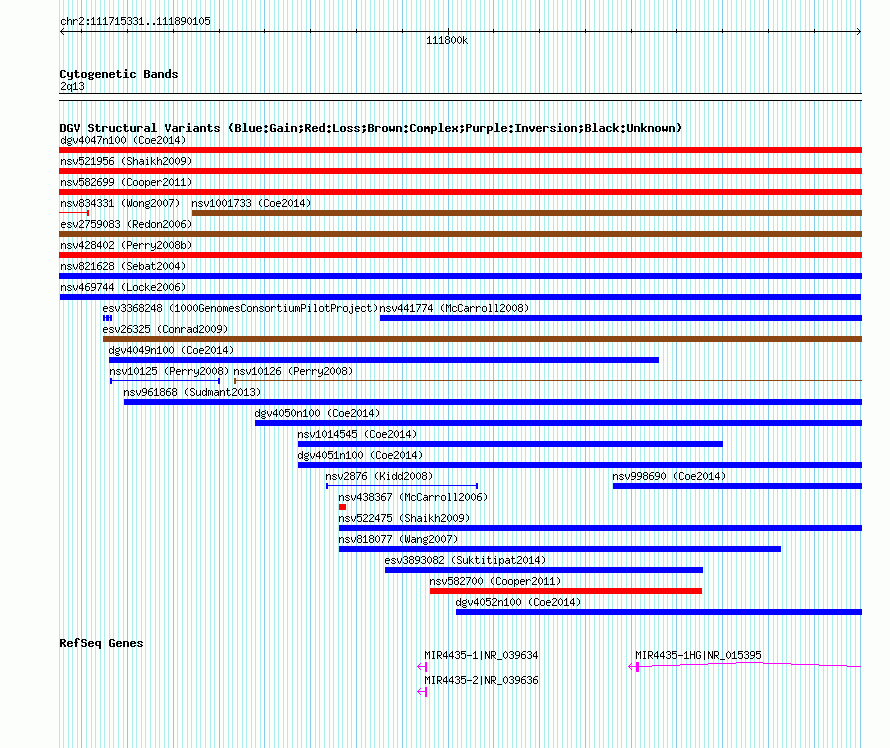Click the dgv4047n100 (Coe2014) variant label
The height and width of the screenshot is (748, 890).
123,140
